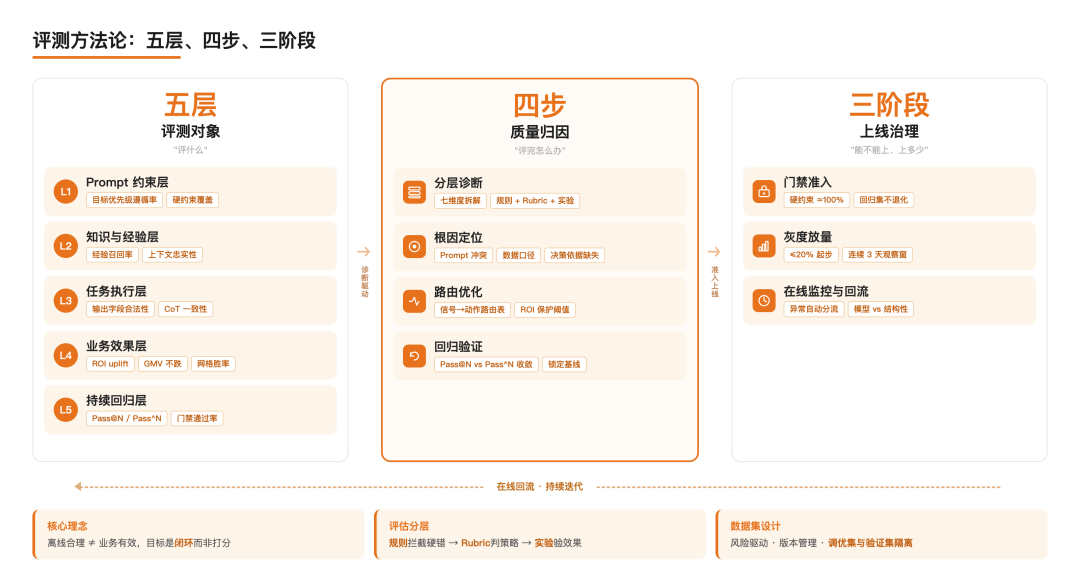Image resolution: width=1080 pixels, height=581 pixels.
Task: Click the 根因定位 target icon
Action: [414, 246]
